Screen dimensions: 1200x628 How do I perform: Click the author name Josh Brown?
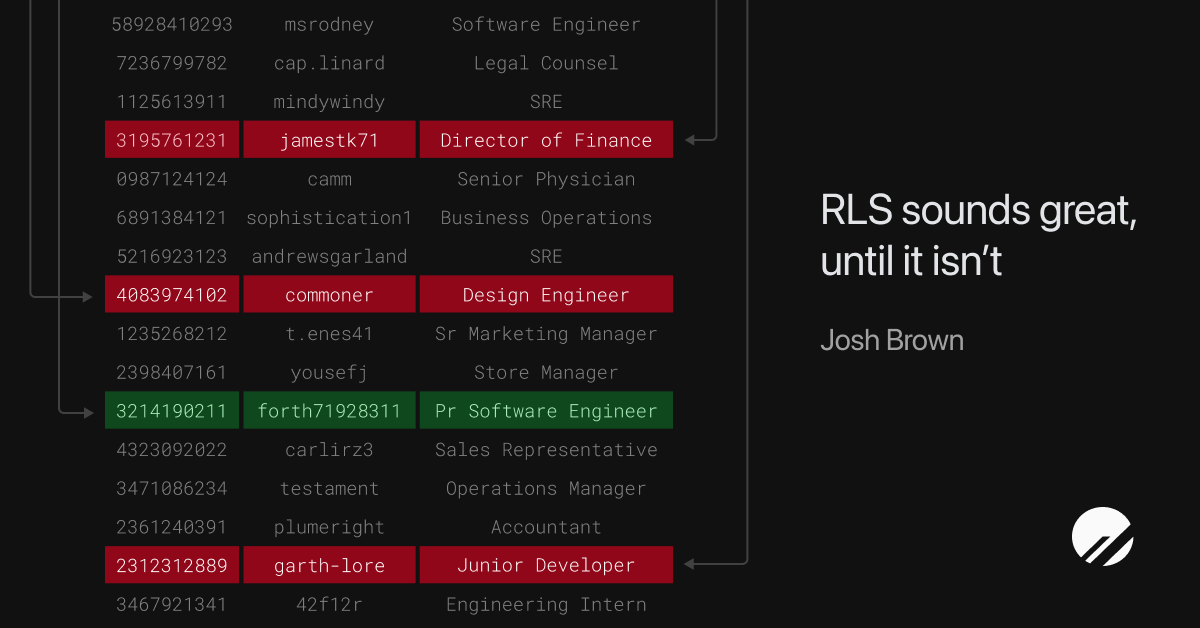click(892, 340)
